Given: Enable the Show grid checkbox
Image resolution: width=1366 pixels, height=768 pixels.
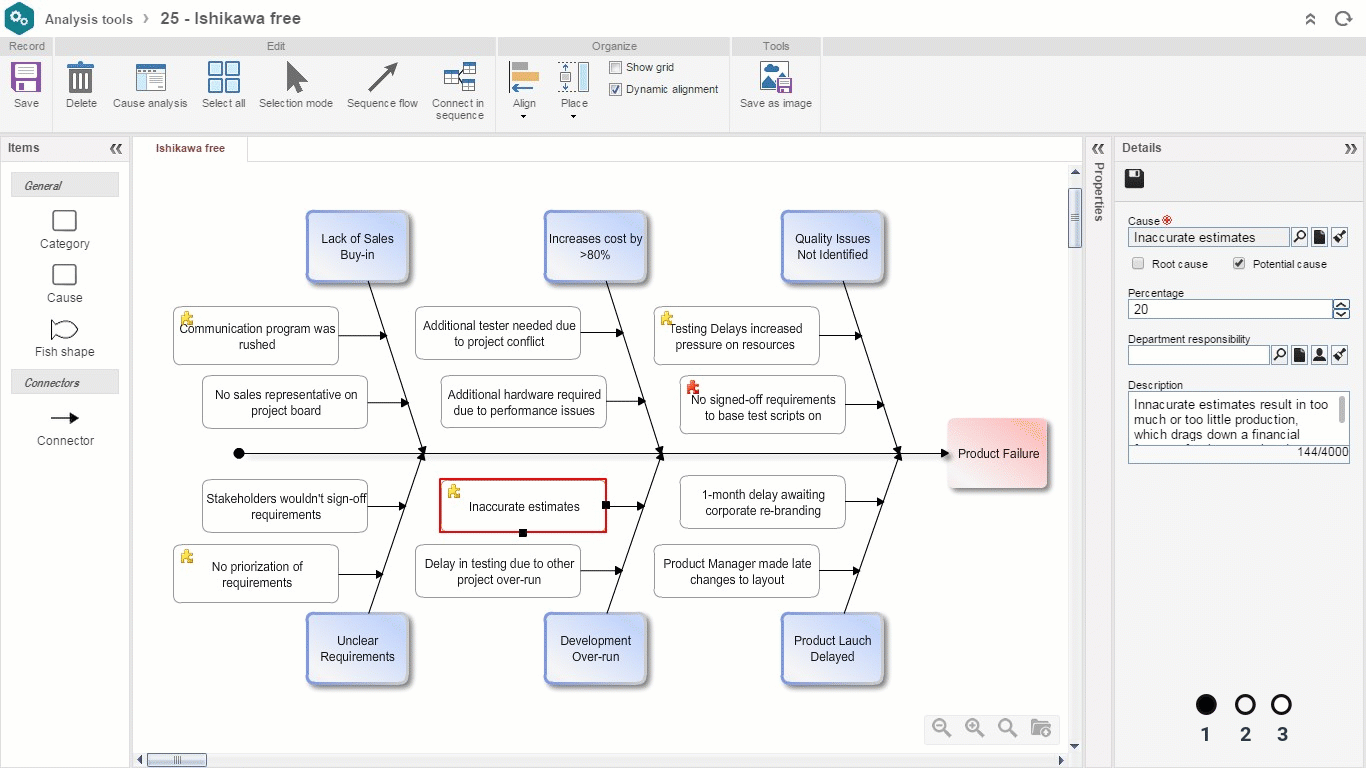Looking at the screenshot, I should pyautogui.click(x=616, y=67).
